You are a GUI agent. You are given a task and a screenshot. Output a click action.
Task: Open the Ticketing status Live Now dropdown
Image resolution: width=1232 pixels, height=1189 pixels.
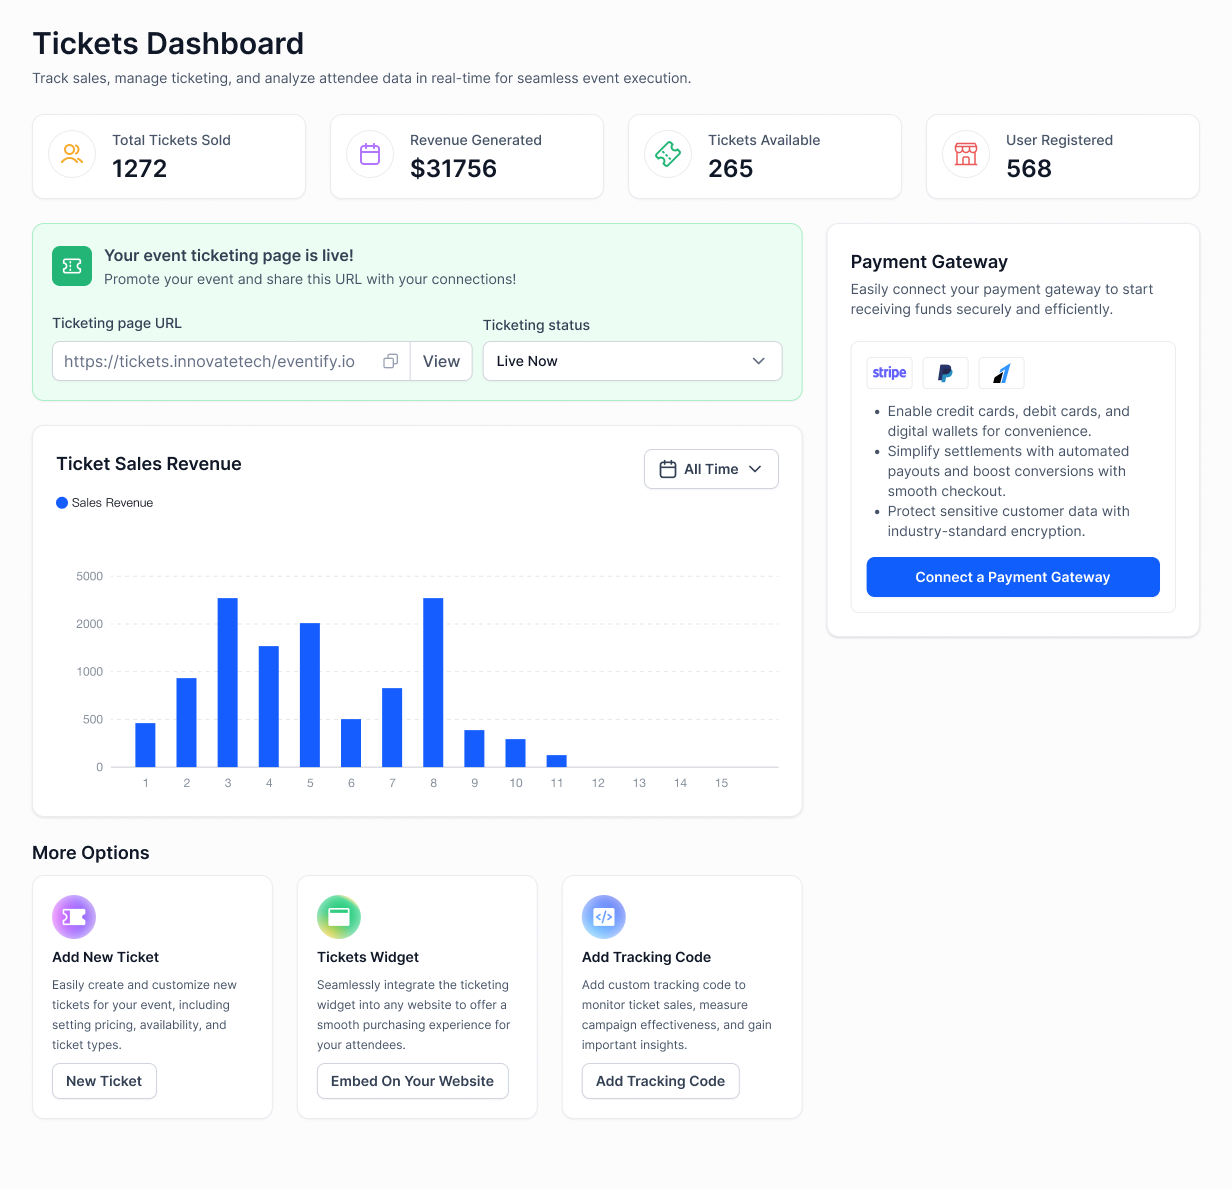coord(632,361)
